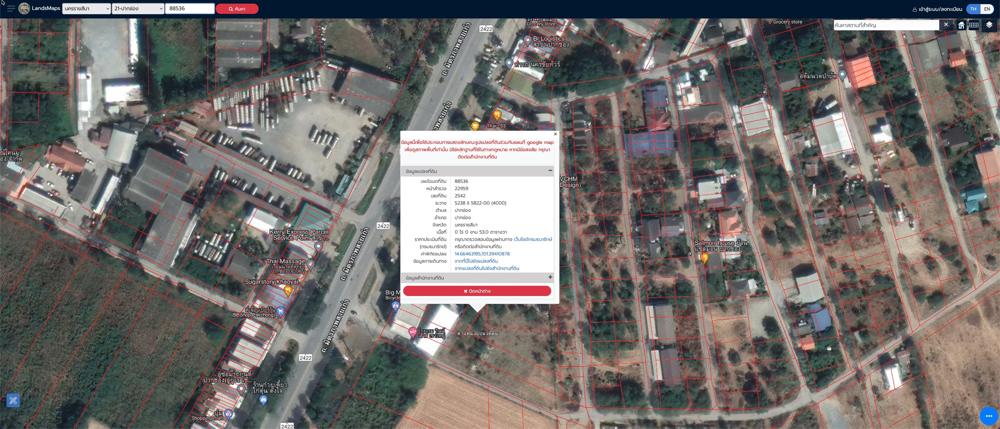Click the red navigate button in popup
1000x429 pixels.
pyautogui.click(x=477, y=291)
